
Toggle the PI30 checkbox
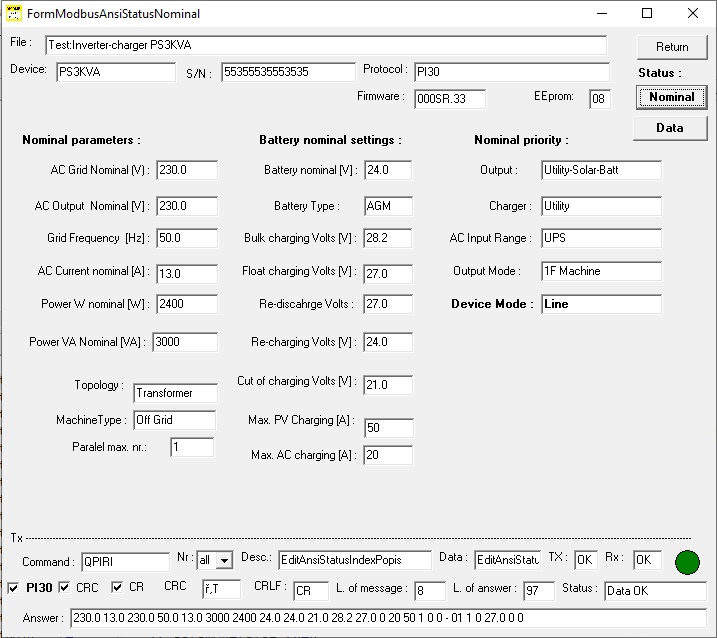pos(13,587)
